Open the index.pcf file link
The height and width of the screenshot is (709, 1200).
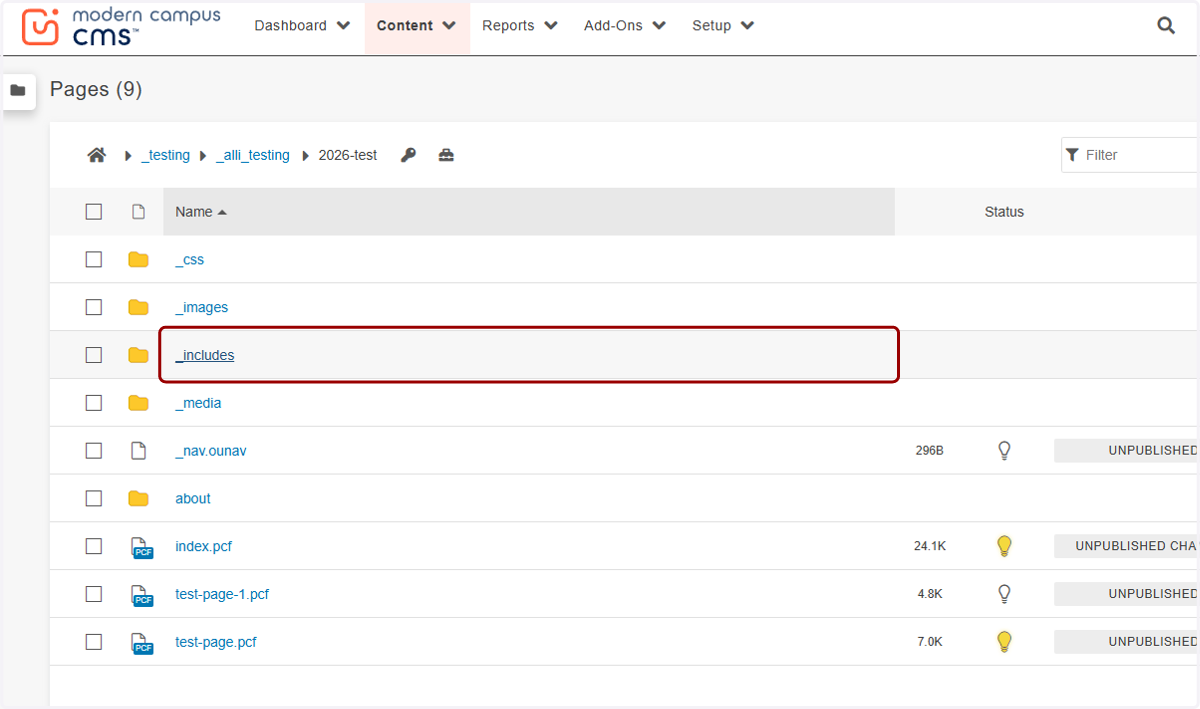point(204,546)
